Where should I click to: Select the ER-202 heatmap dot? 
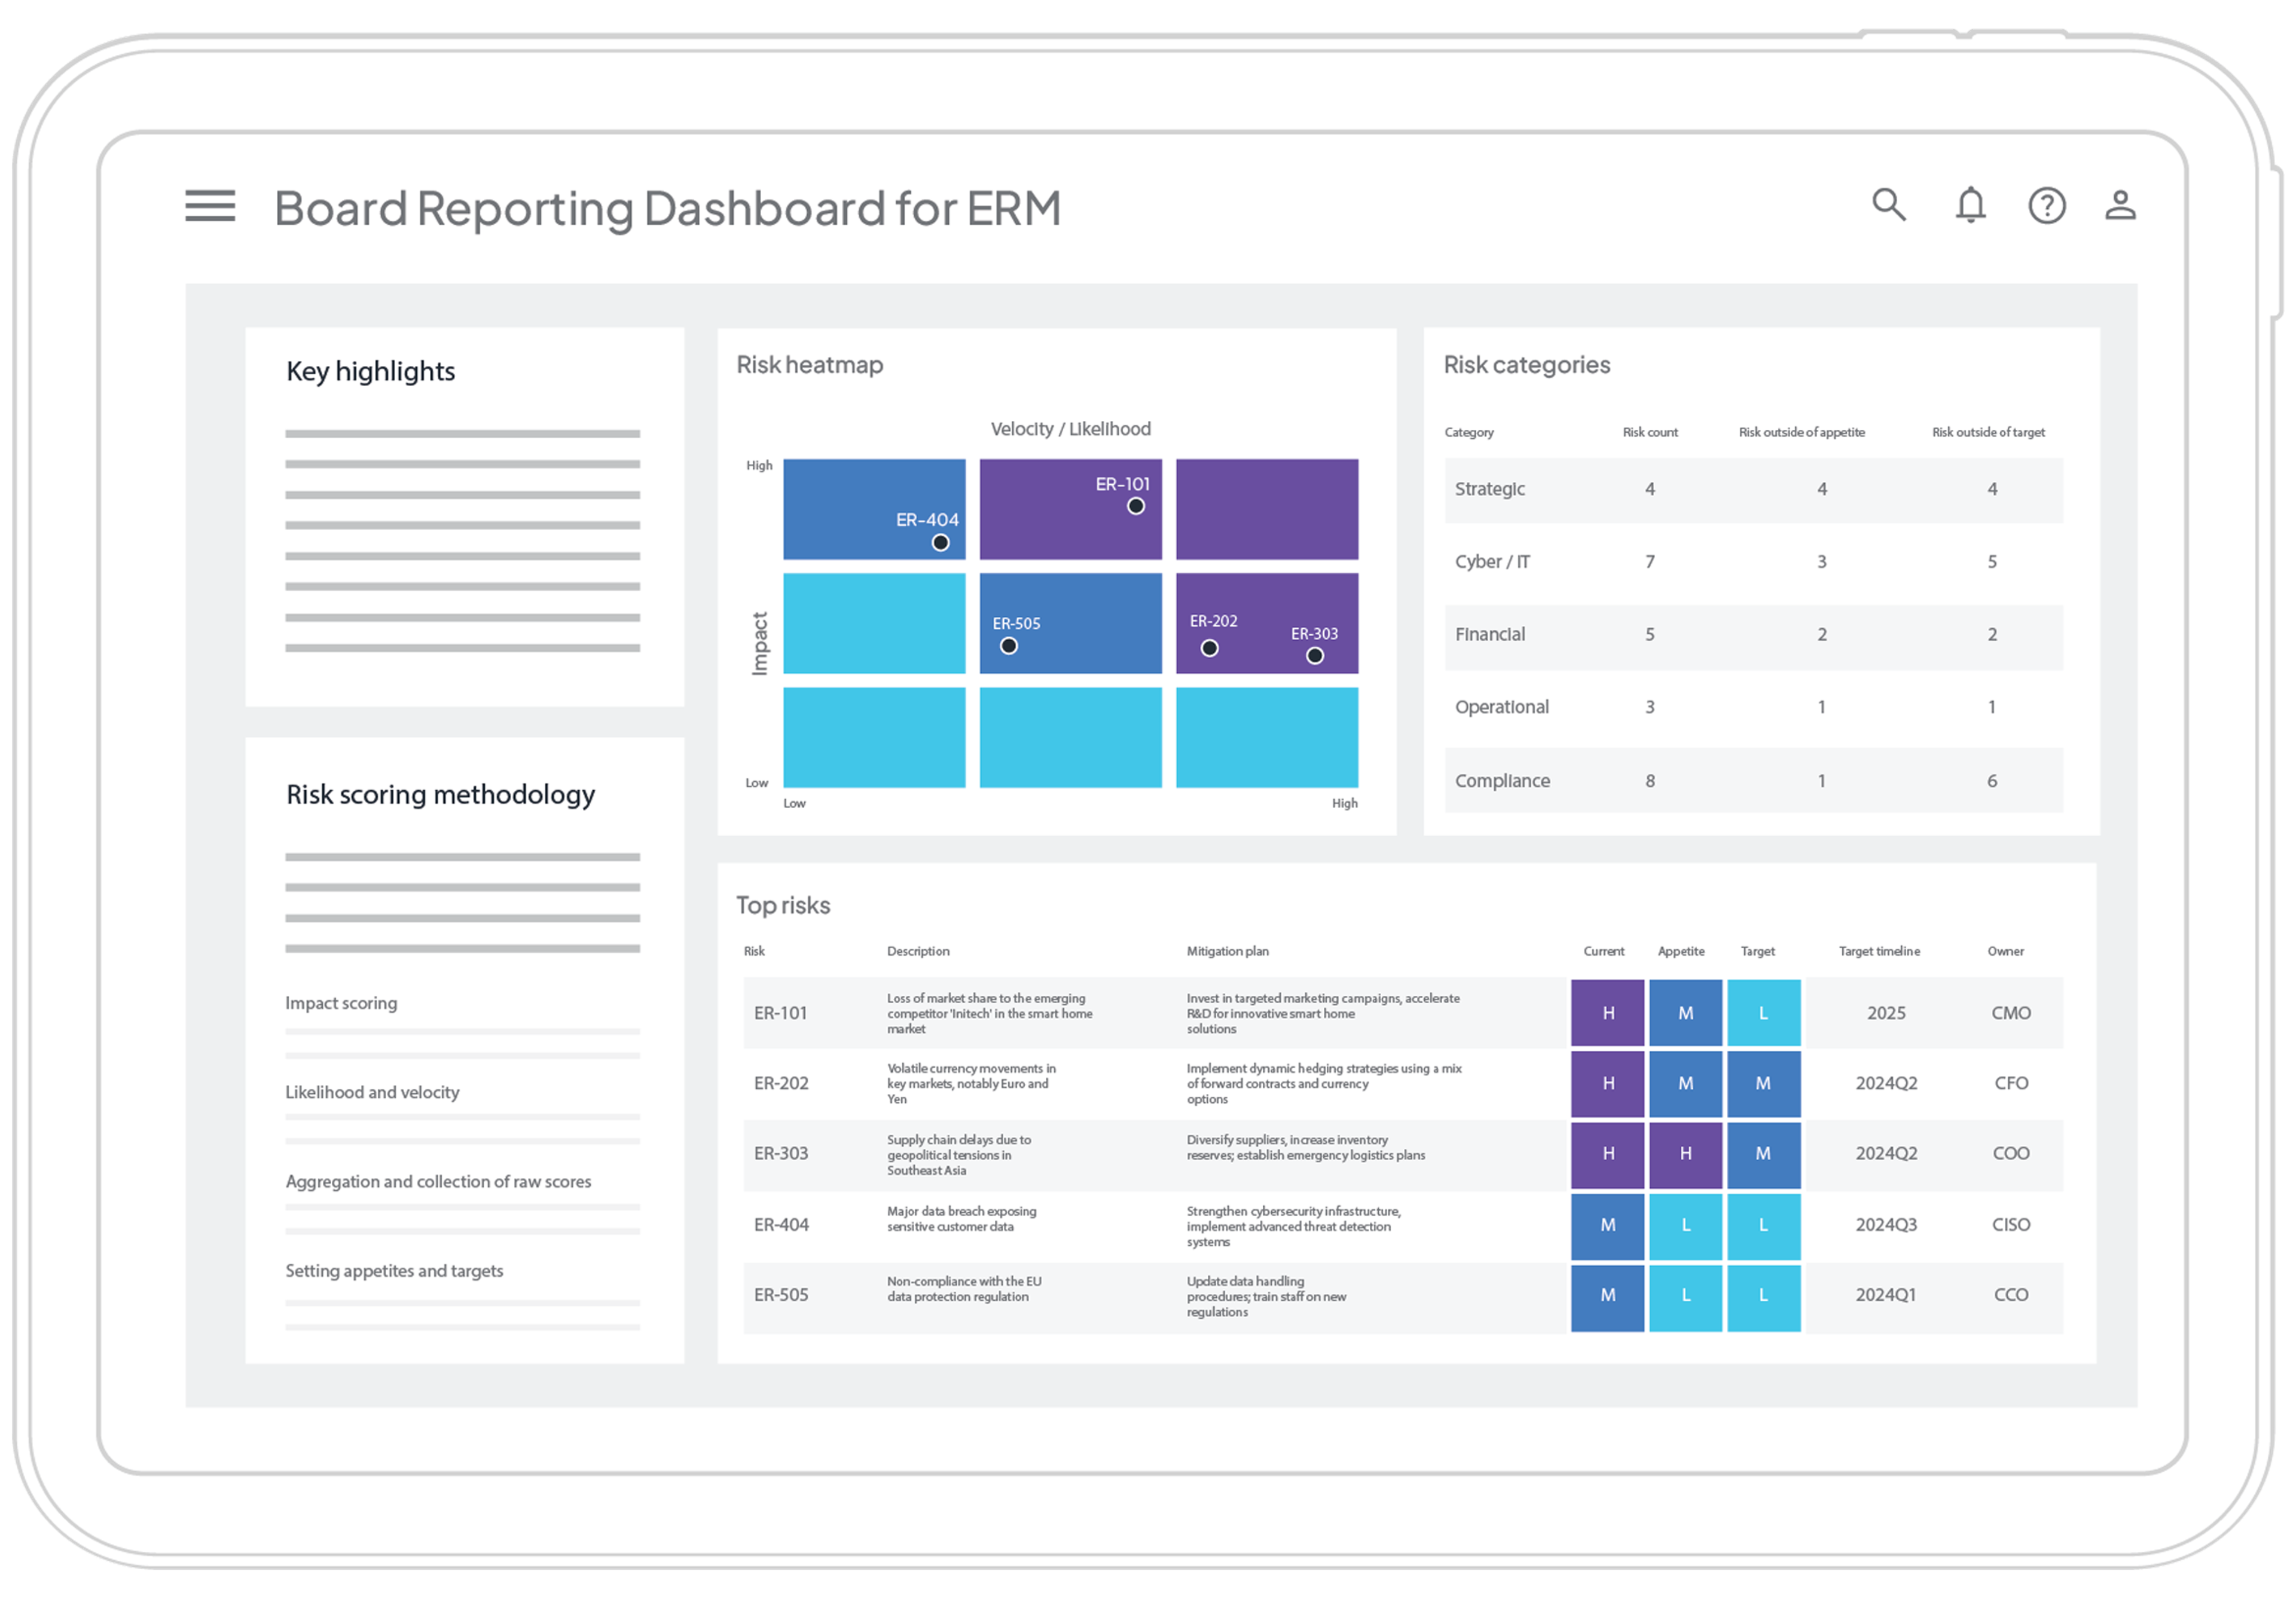pyautogui.click(x=1209, y=648)
